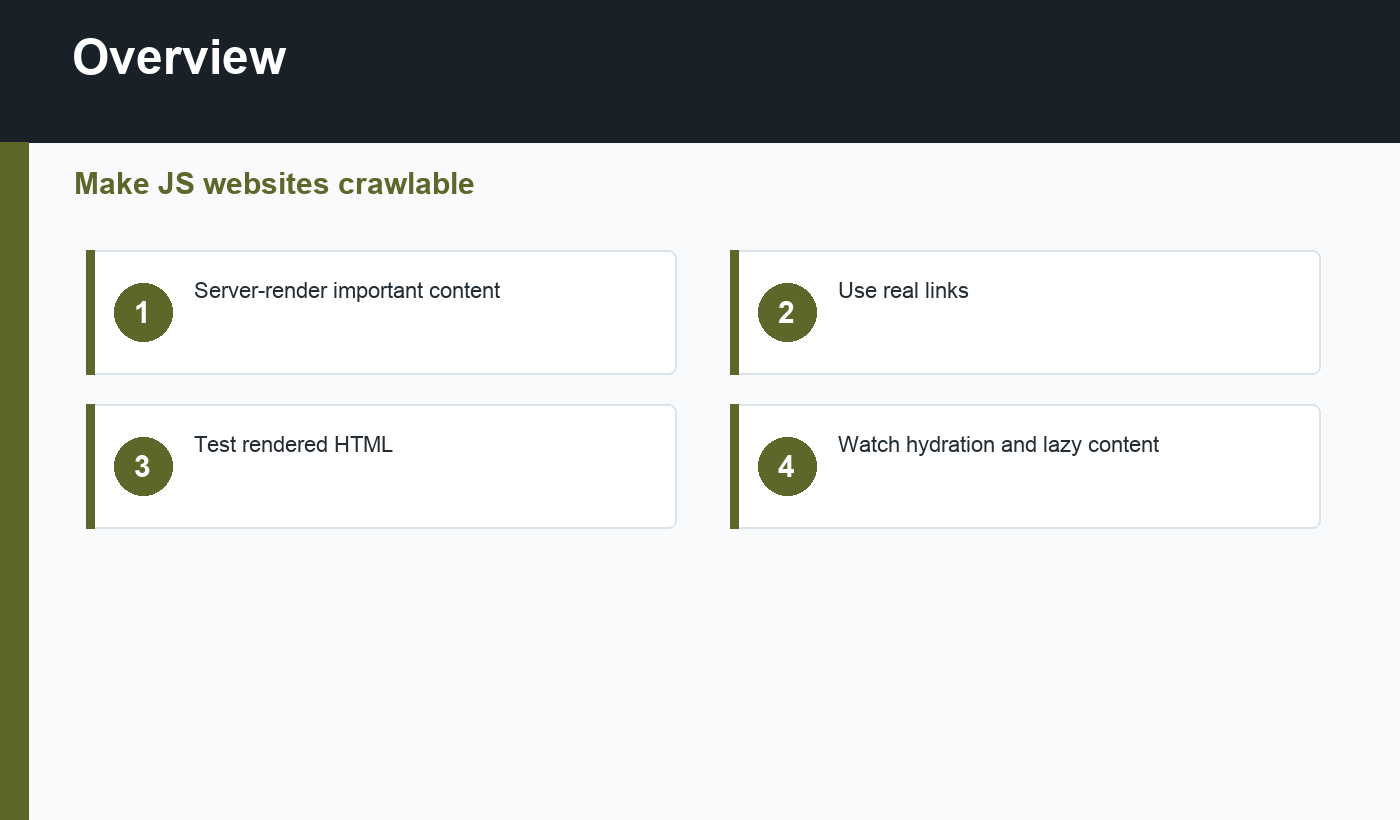Click the number 3 circle badge
This screenshot has height=820, width=1400.
pos(143,466)
